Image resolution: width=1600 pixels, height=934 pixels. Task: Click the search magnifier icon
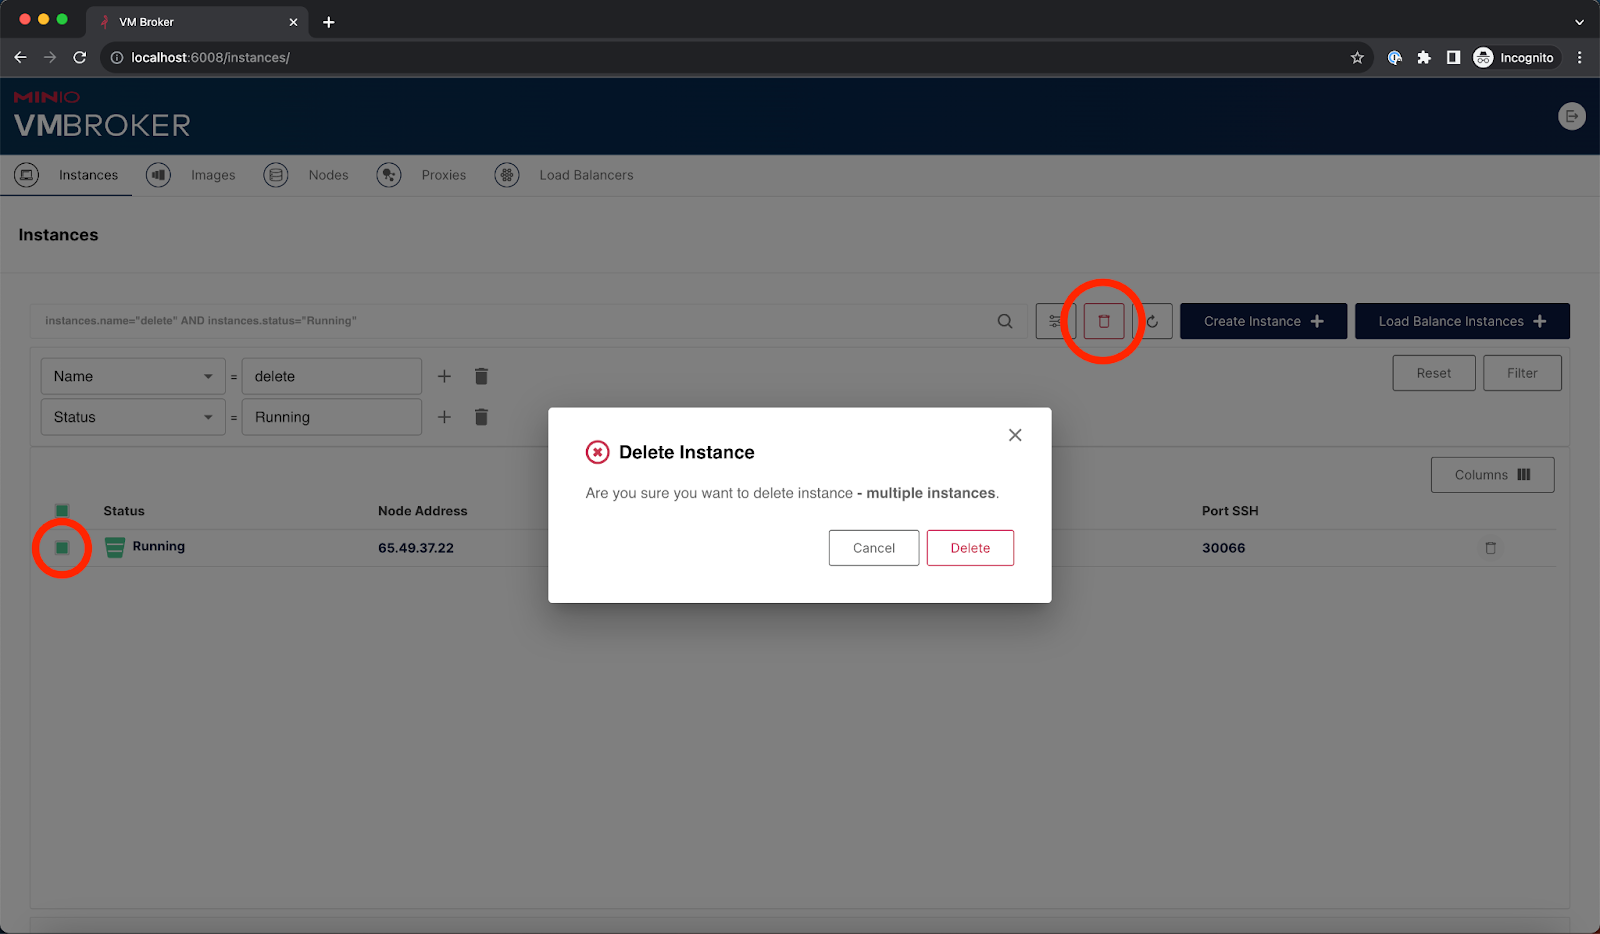coord(1005,321)
